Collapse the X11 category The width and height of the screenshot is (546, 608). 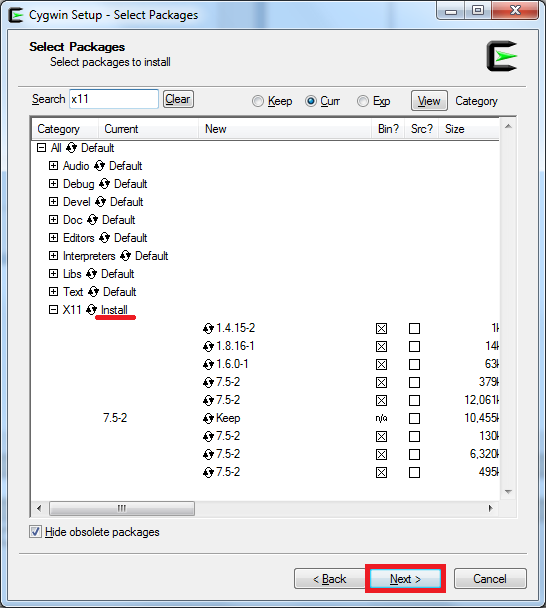click(53, 309)
